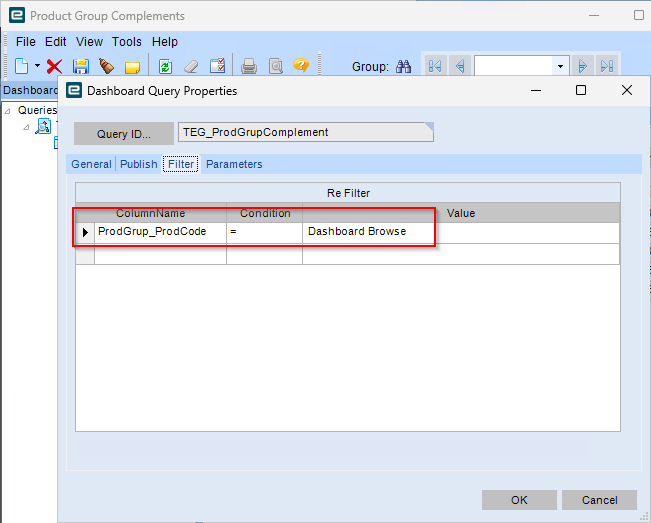Collapse the Queries tree node
This screenshot has width=651, height=523.
tap(7, 111)
